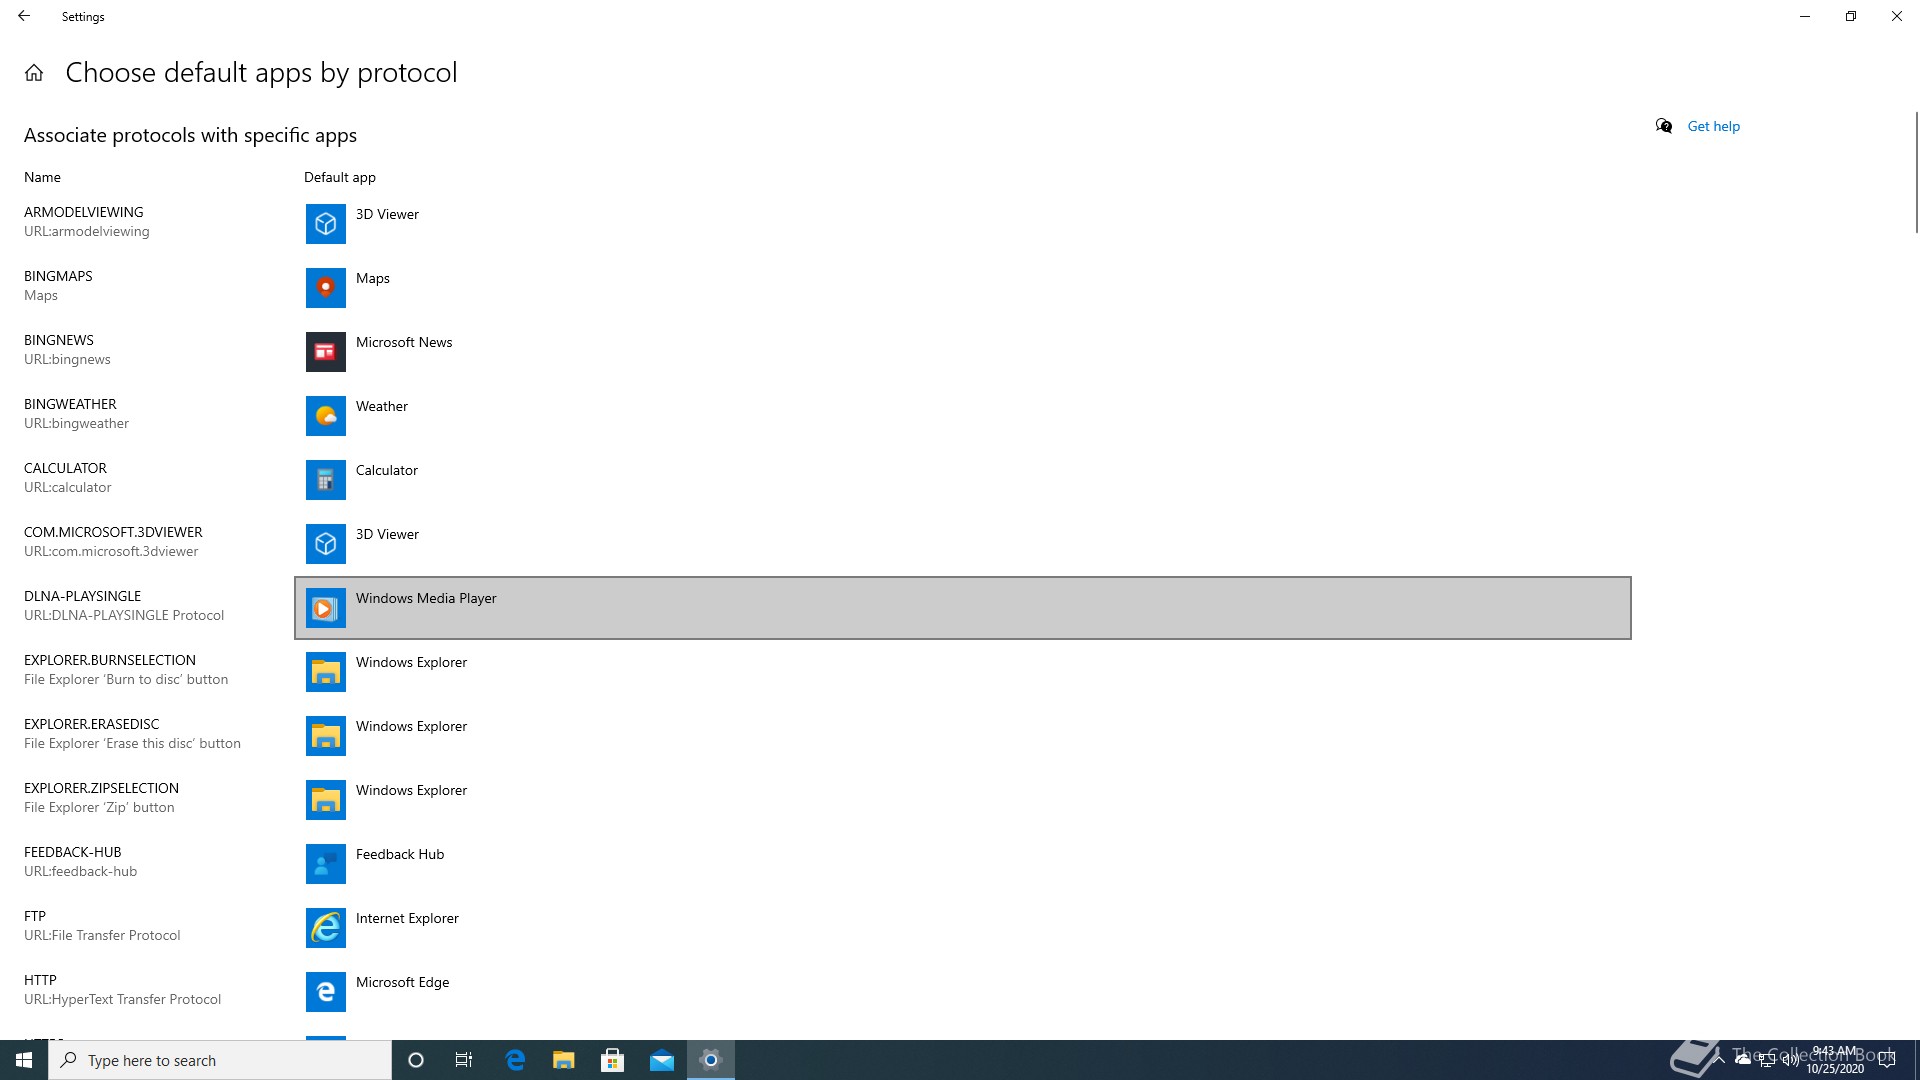Click the taskbar search box
The width and height of the screenshot is (1920, 1080).
point(220,1060)
